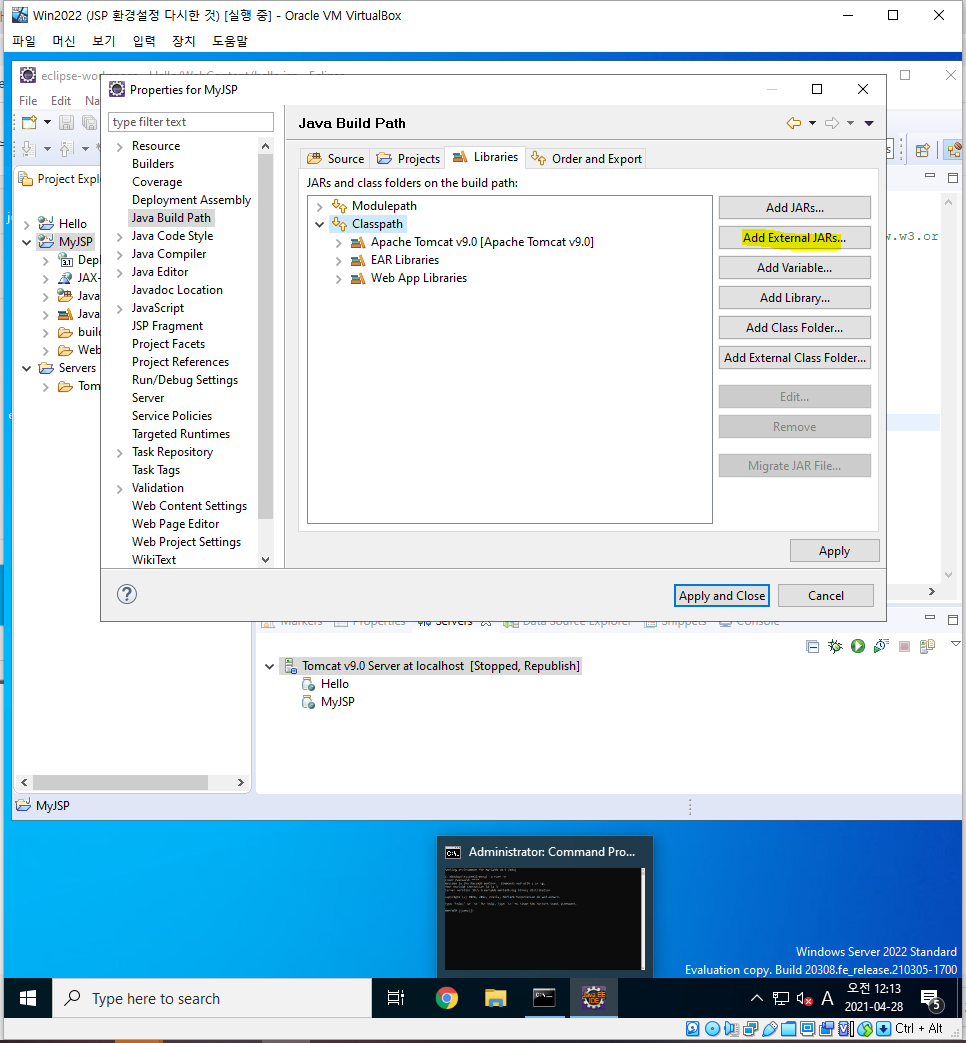The width and height of the screenshot is (966, 1043).
Task: Click the publish to server icon
Action: [927, 646]
